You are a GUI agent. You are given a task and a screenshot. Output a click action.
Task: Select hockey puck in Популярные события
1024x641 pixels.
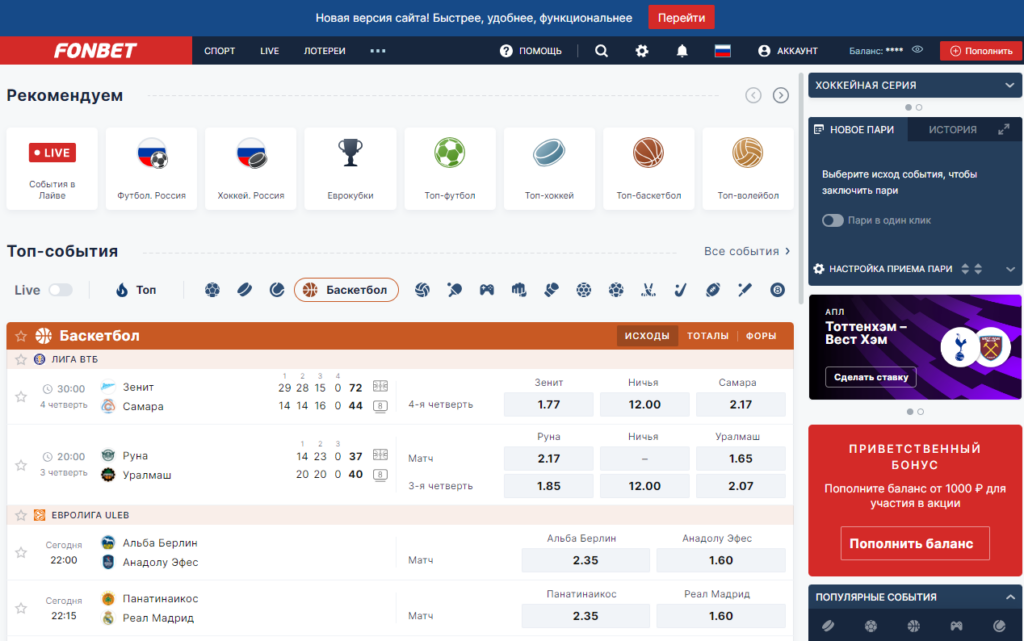click(828, 626)
